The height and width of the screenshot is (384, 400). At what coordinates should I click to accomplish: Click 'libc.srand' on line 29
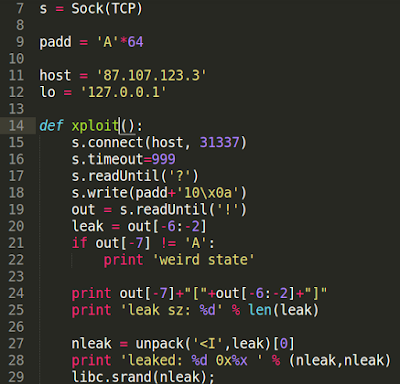[111, 377]
